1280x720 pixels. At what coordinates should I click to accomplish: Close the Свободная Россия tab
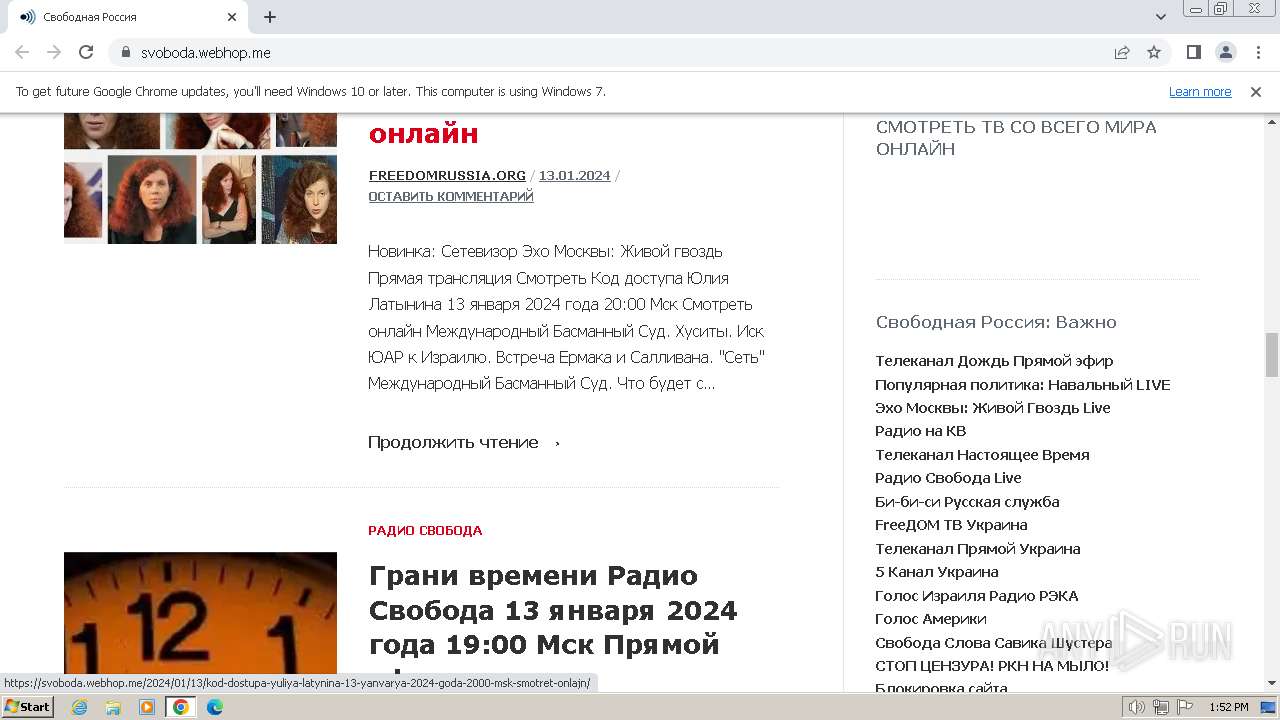coord(232,17)
